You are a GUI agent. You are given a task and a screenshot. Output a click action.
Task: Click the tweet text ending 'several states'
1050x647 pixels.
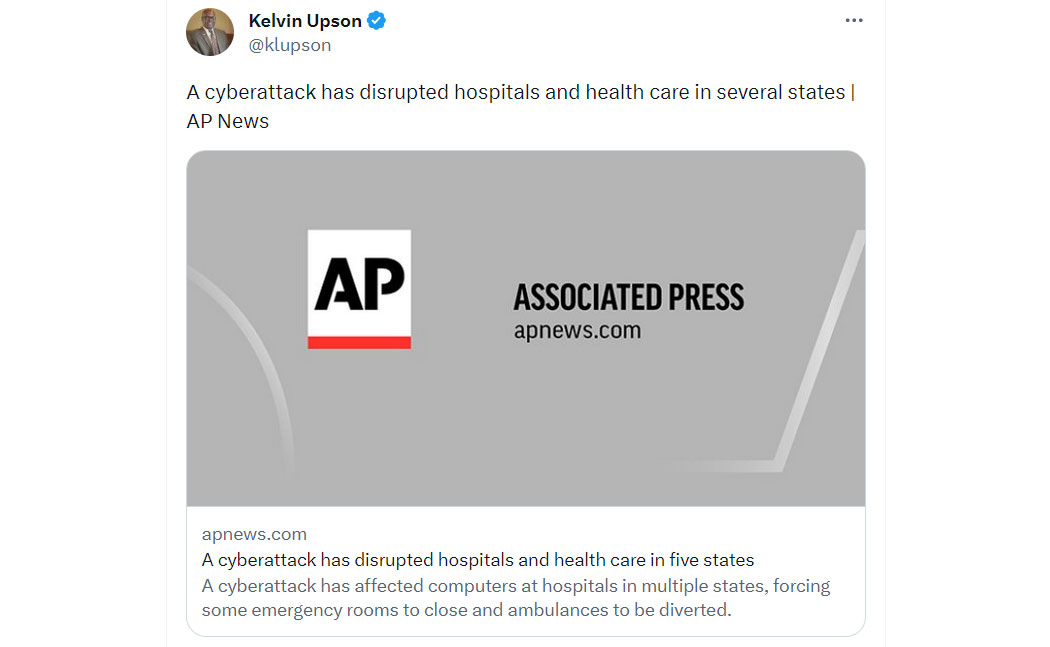[x=520, y=92]
